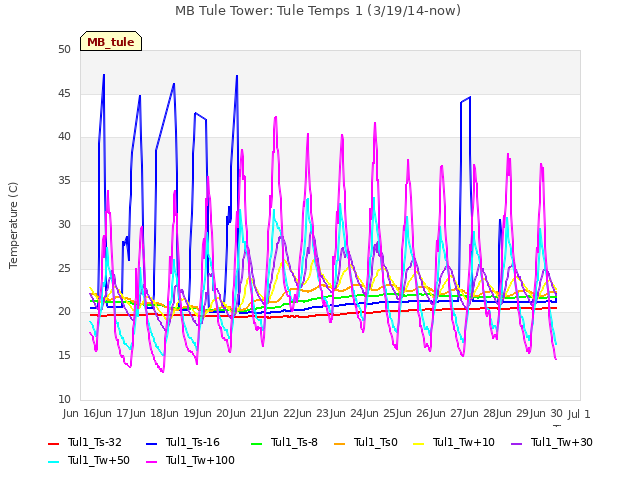Click the y-axis tick label 45

(x=64, y=93)
